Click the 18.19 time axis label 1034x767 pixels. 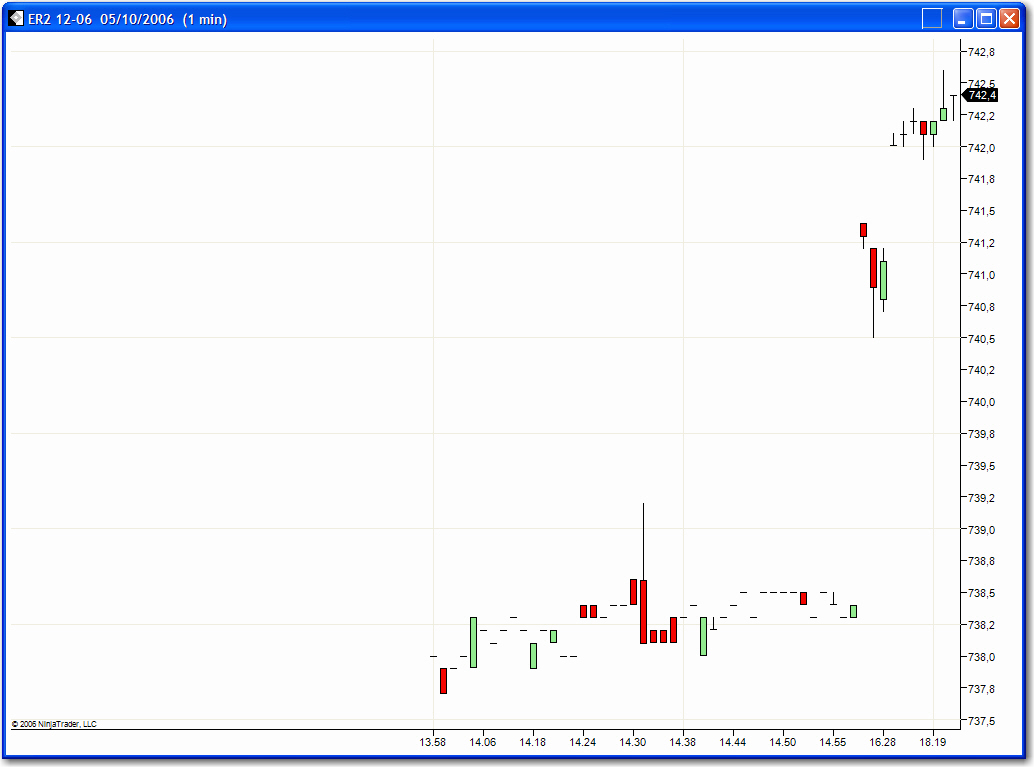pos(932,743)
